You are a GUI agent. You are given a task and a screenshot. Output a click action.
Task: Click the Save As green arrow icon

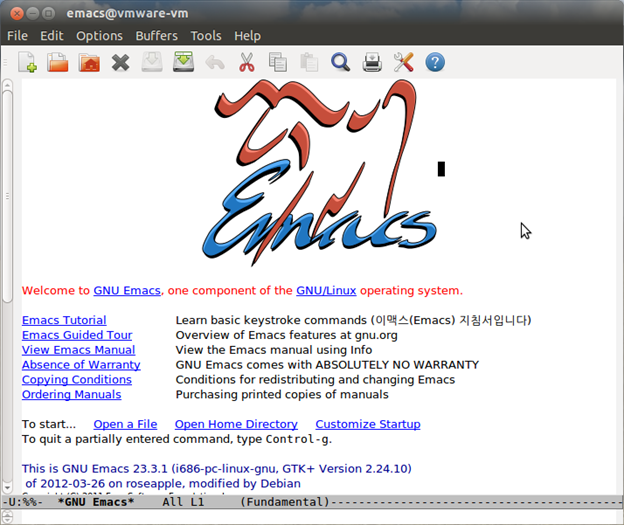point(183,62)
